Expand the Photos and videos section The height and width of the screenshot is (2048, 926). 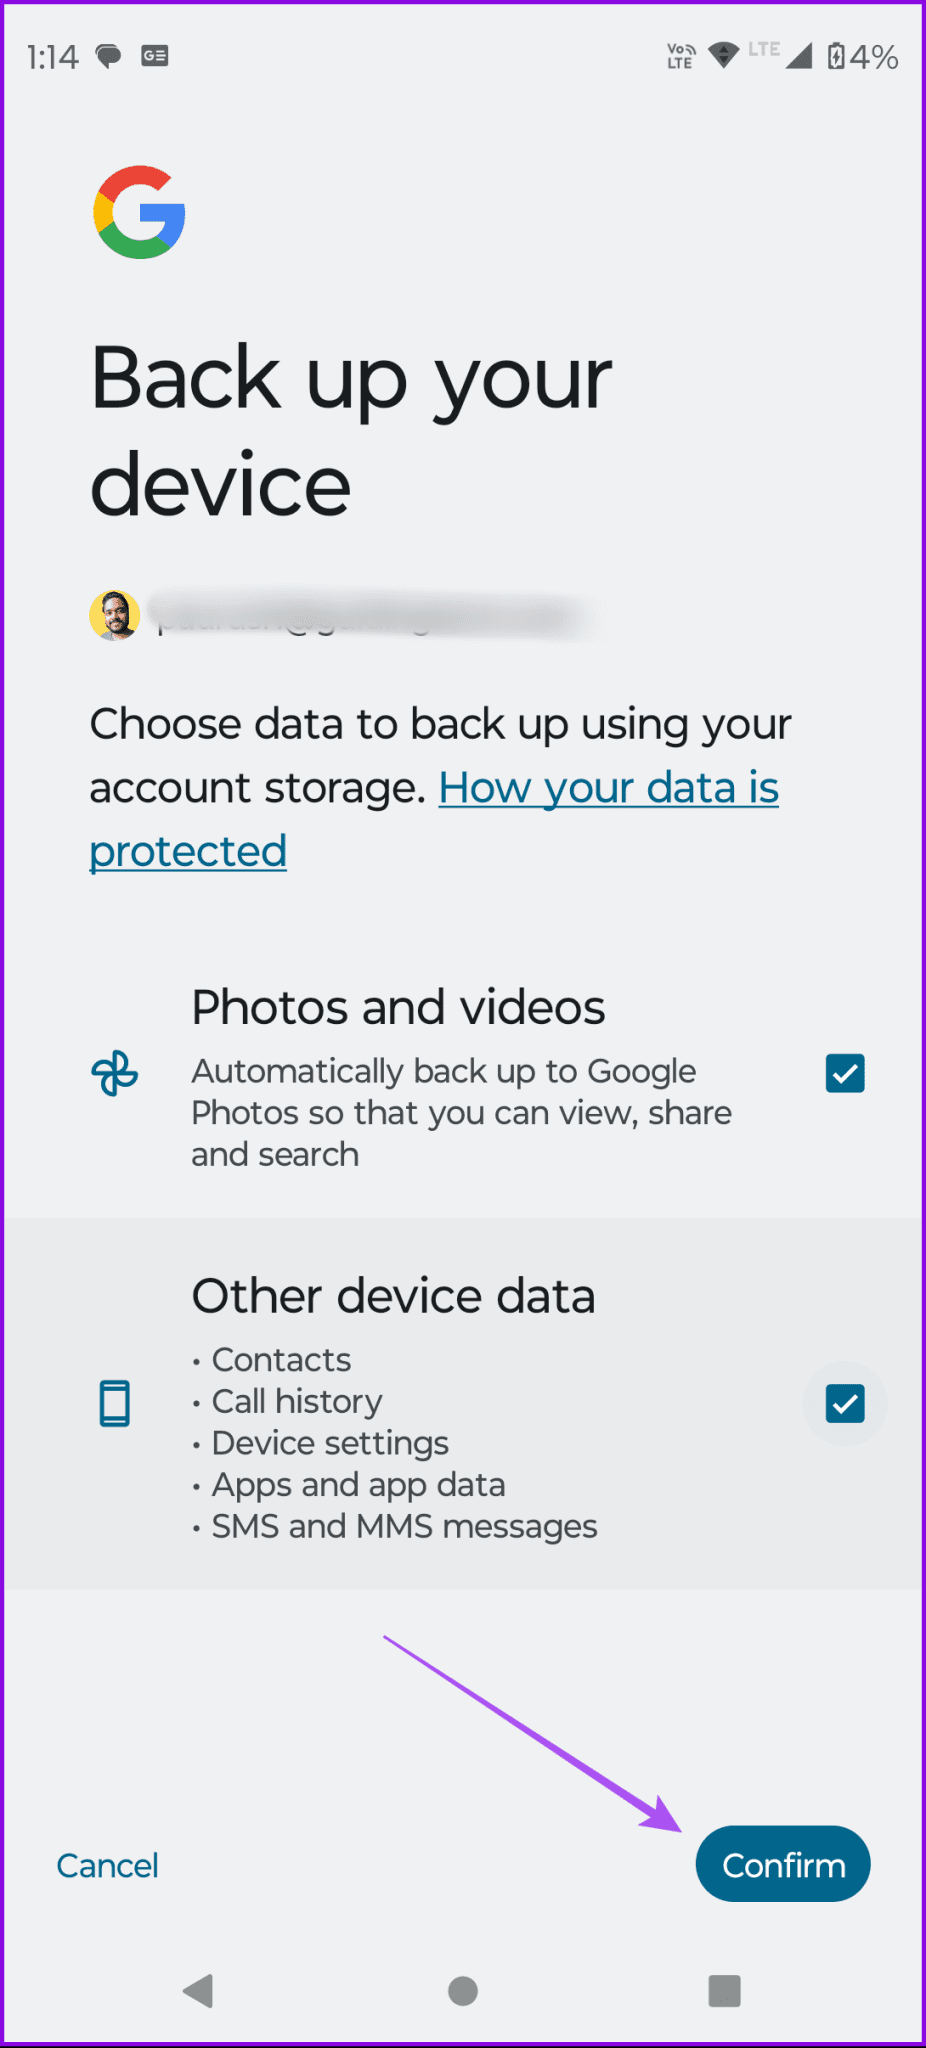click(398, 1007)
